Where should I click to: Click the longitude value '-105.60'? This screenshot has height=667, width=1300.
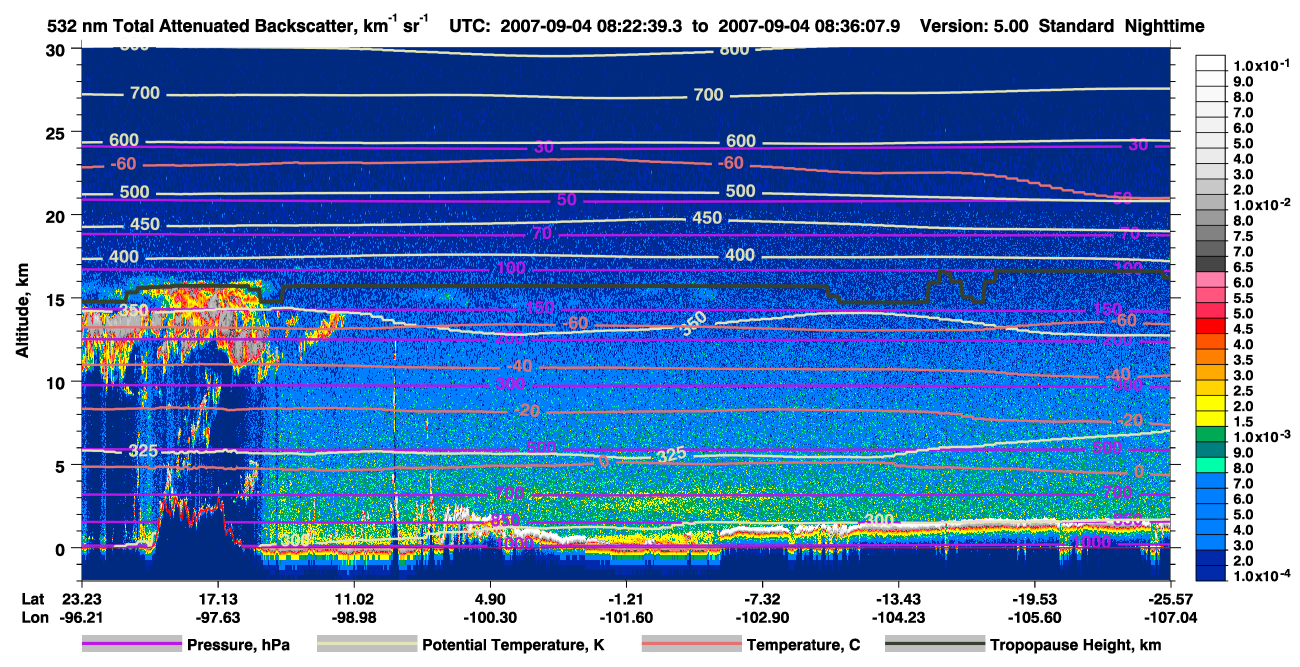1035,617
